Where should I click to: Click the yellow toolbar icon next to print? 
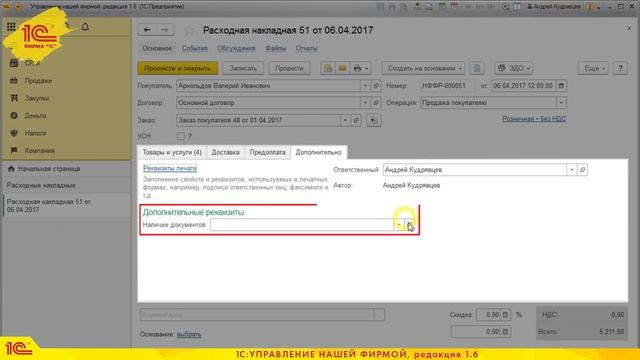click(x=342, y=68)
